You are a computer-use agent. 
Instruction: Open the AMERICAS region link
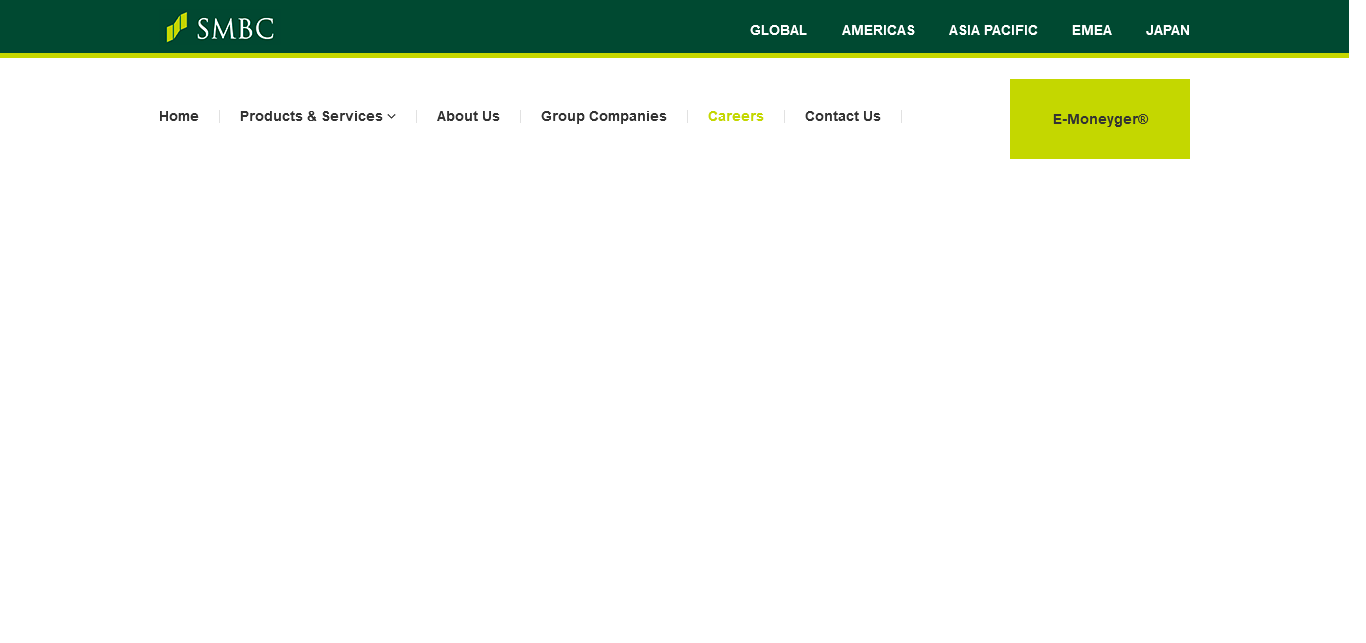pyautogui.click(x=878, y=30)
